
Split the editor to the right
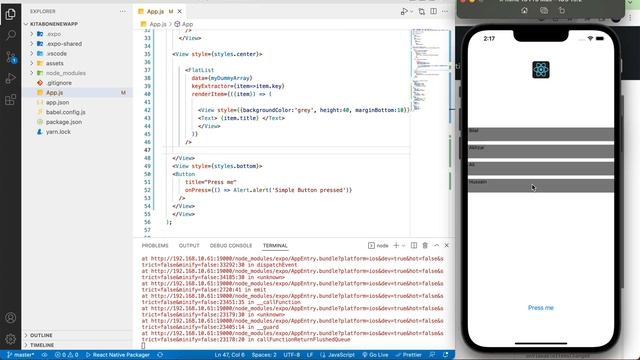pos(433,11)
